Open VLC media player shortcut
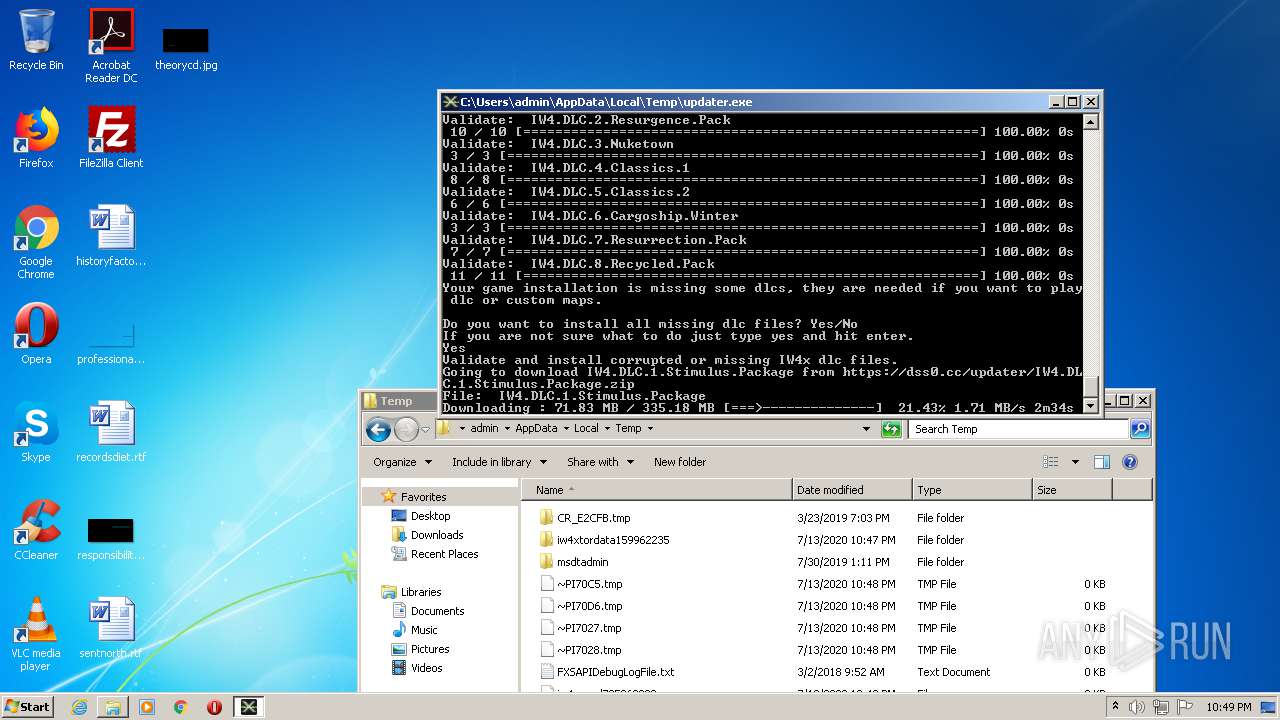The image size is (1280, 720). tap(36, 635)
